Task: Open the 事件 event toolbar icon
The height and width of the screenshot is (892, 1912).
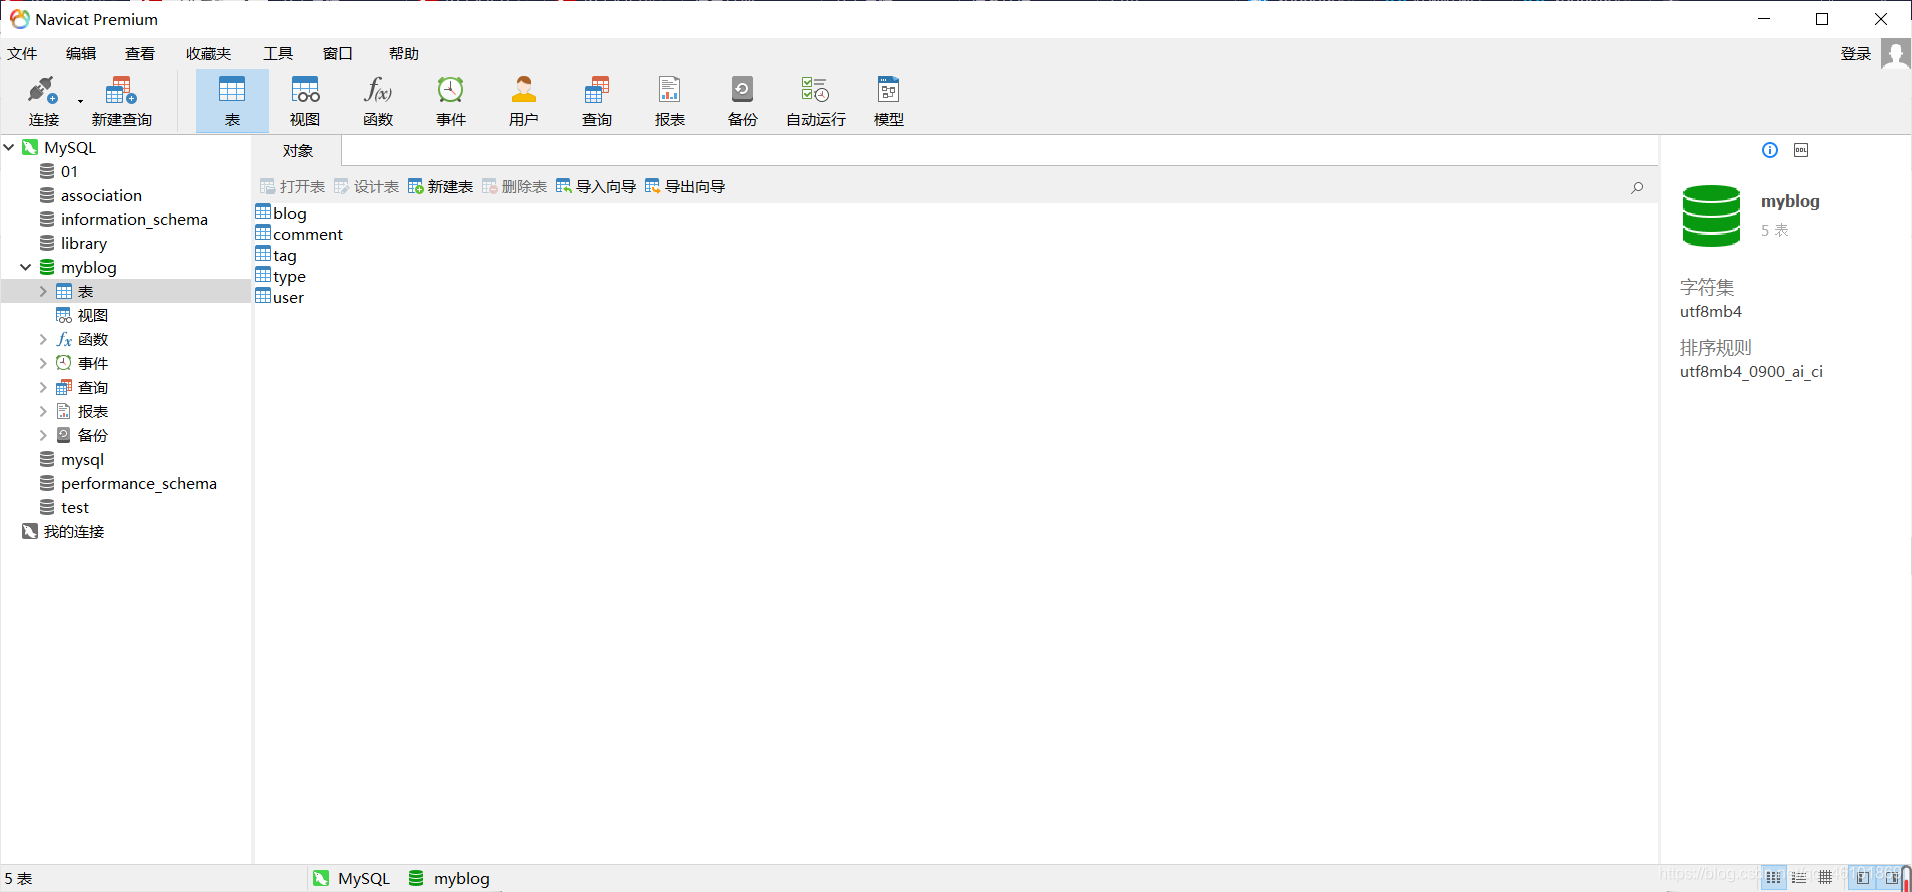Action: click(x=451, y=101)
